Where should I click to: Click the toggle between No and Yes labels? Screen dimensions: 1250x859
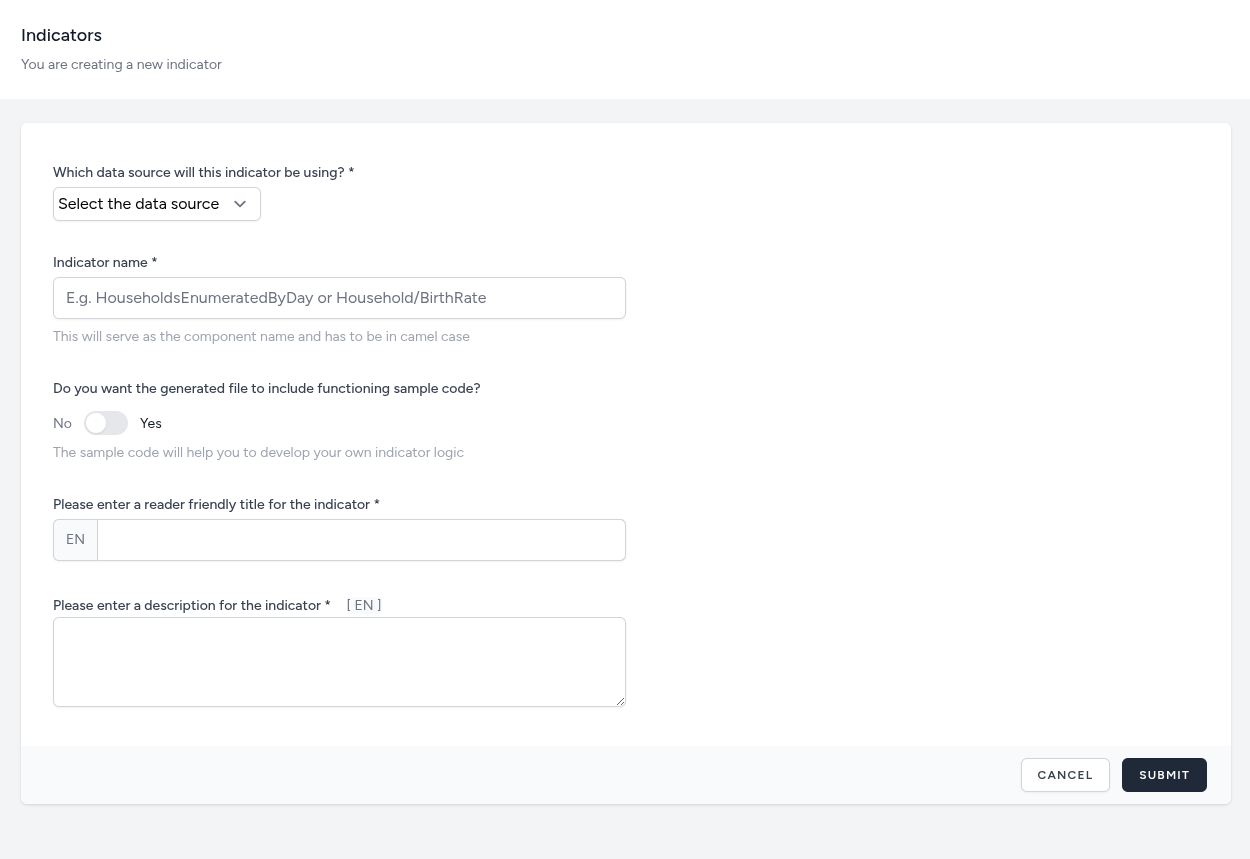pyautogui.click(x=105, y=423)
